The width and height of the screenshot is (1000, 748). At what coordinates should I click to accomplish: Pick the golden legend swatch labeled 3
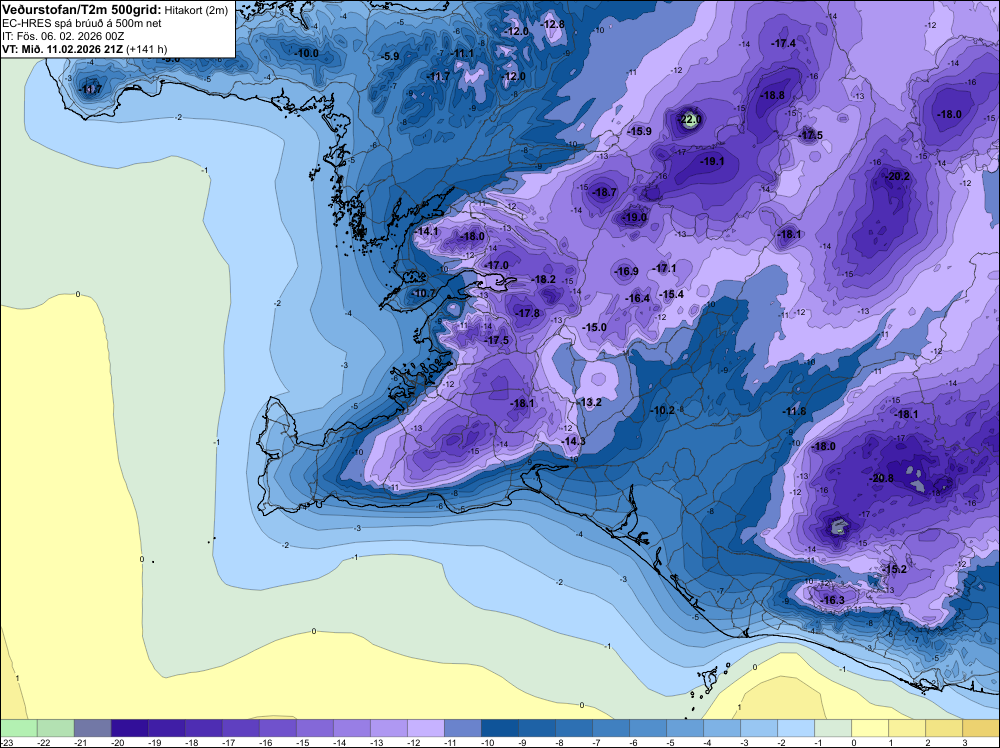point(981,728)
